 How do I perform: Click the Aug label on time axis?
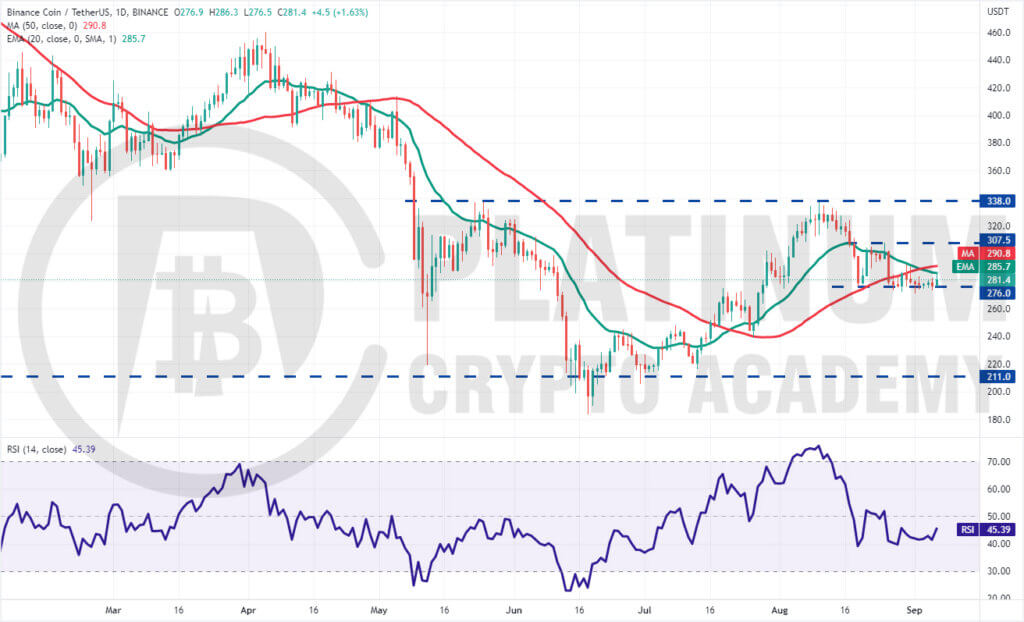click(x=780, y=610)
